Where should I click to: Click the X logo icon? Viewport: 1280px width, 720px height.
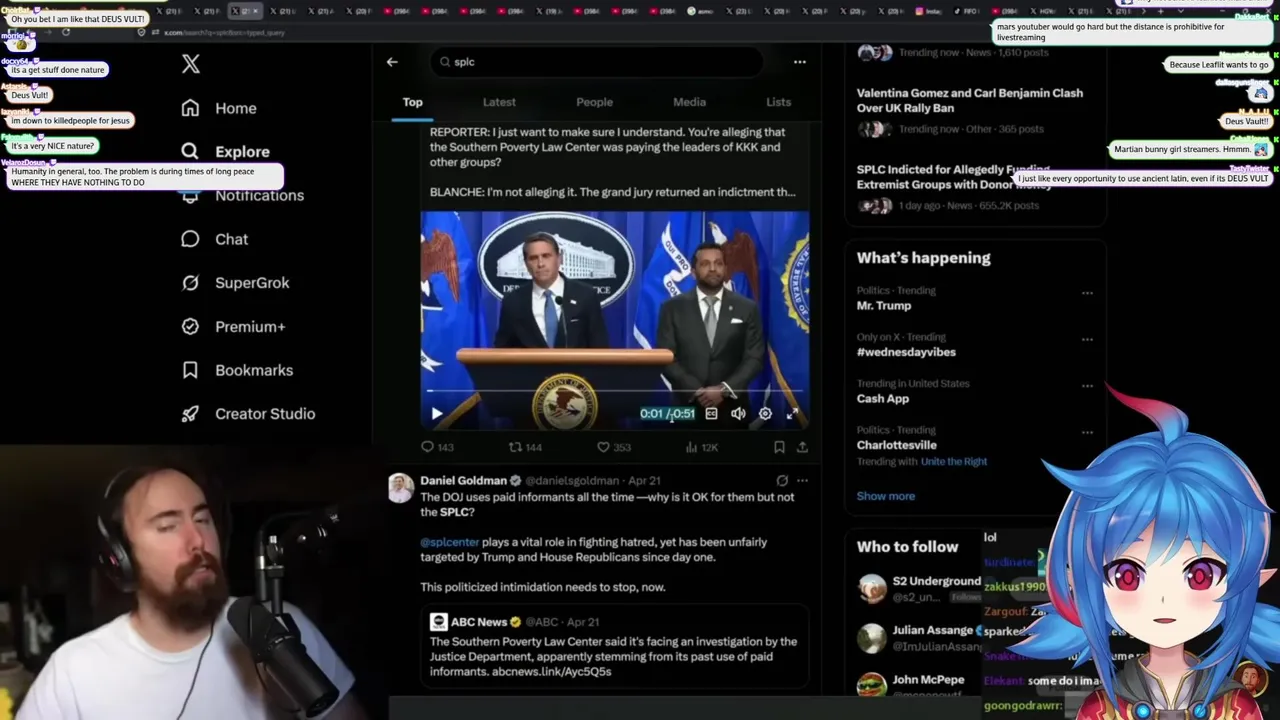(191, 64)
